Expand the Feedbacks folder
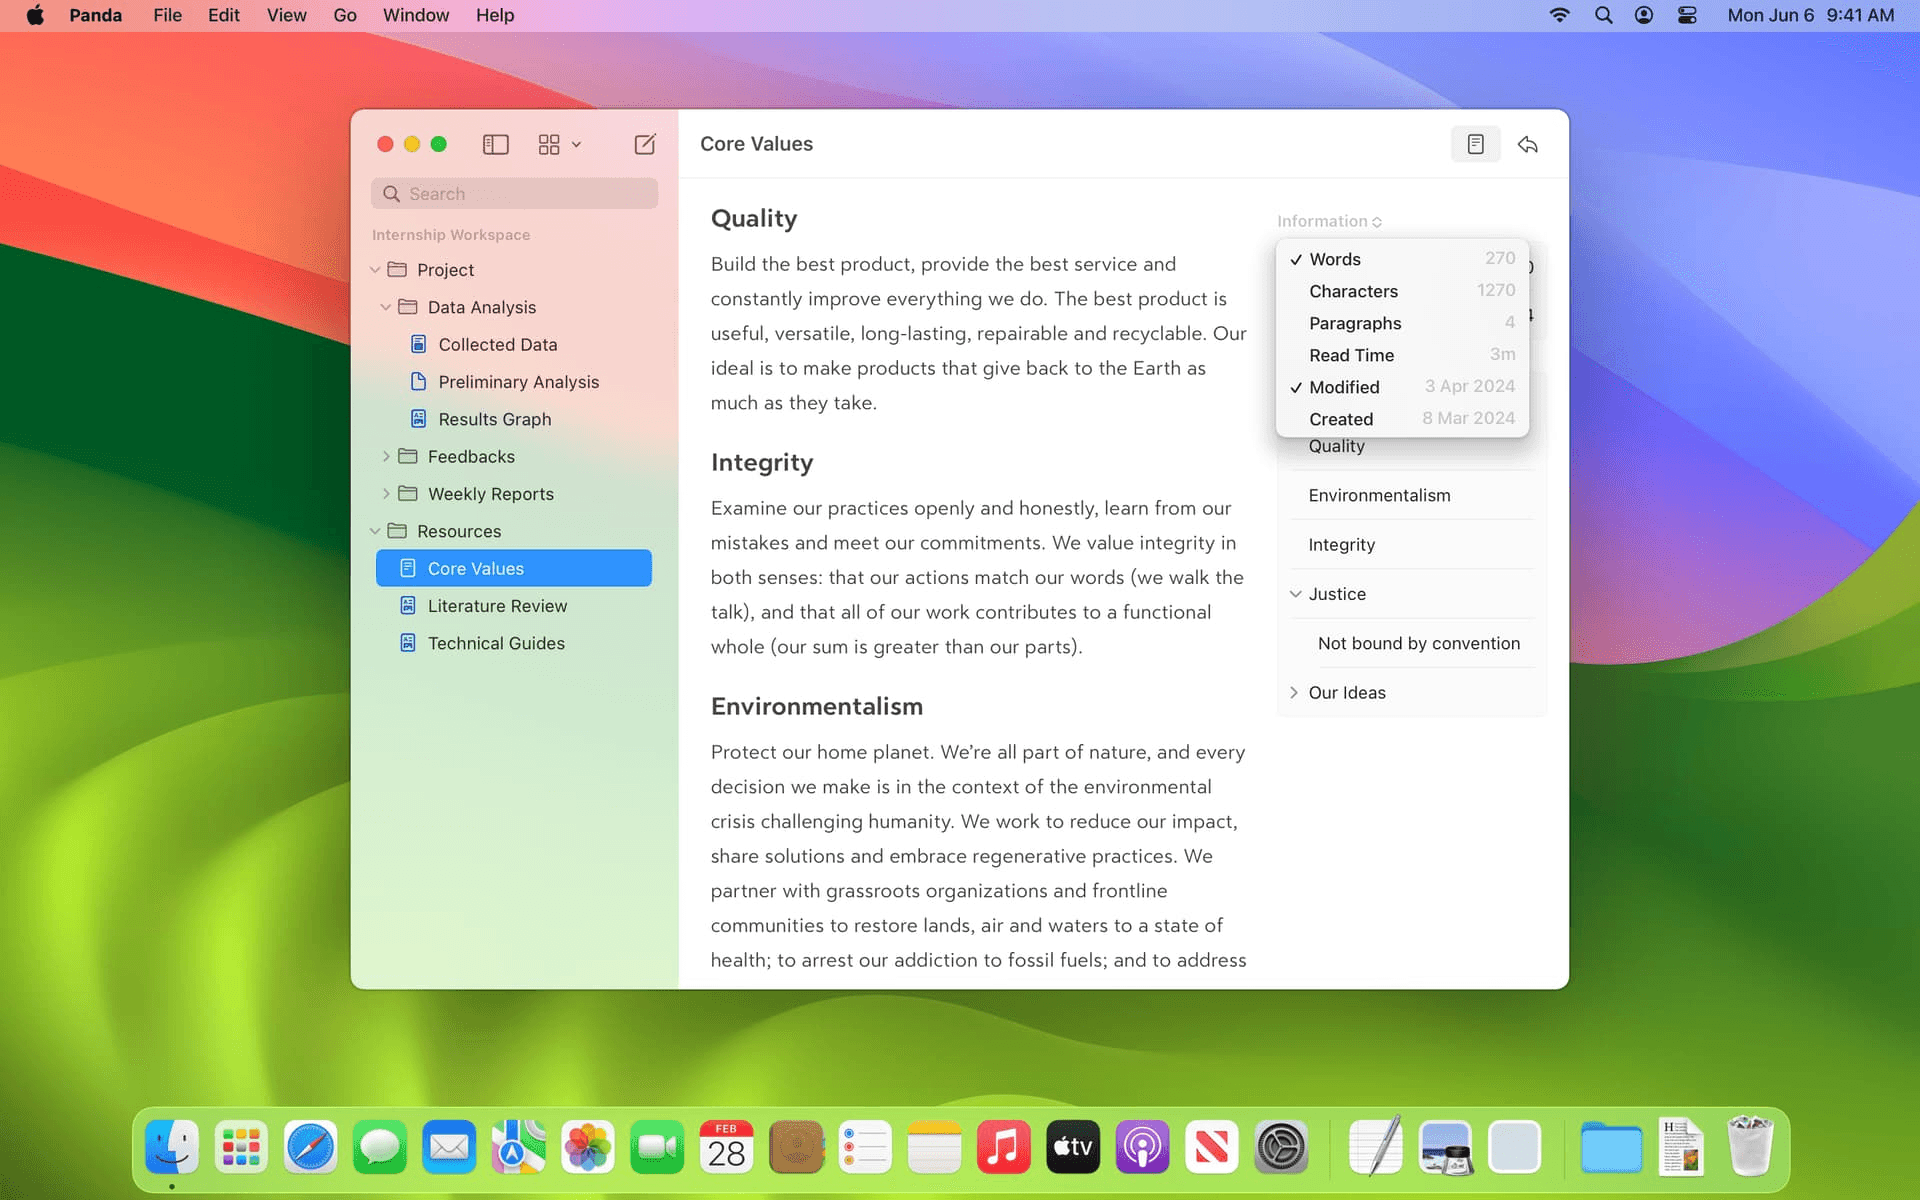Image resolution: width=1920 pixels, height=1200 pixels. pyautogui.click(x=386, y=457)
